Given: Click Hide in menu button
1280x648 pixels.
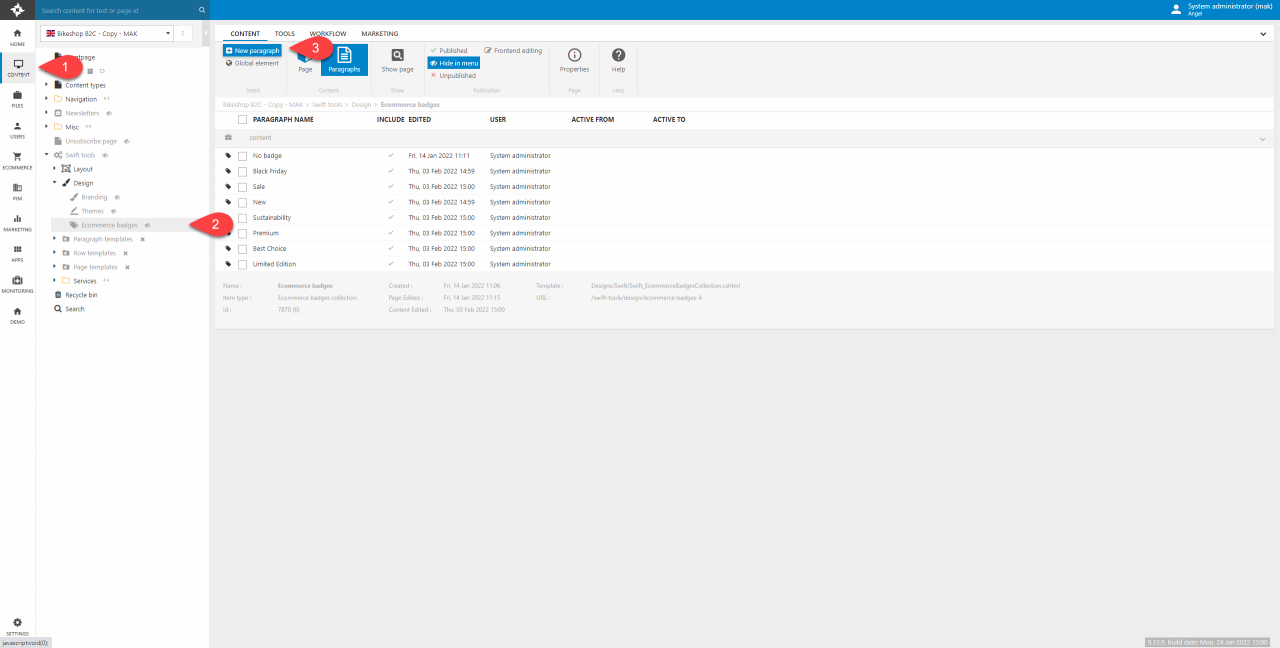Looking at the screenshot, I should (454, 63).
